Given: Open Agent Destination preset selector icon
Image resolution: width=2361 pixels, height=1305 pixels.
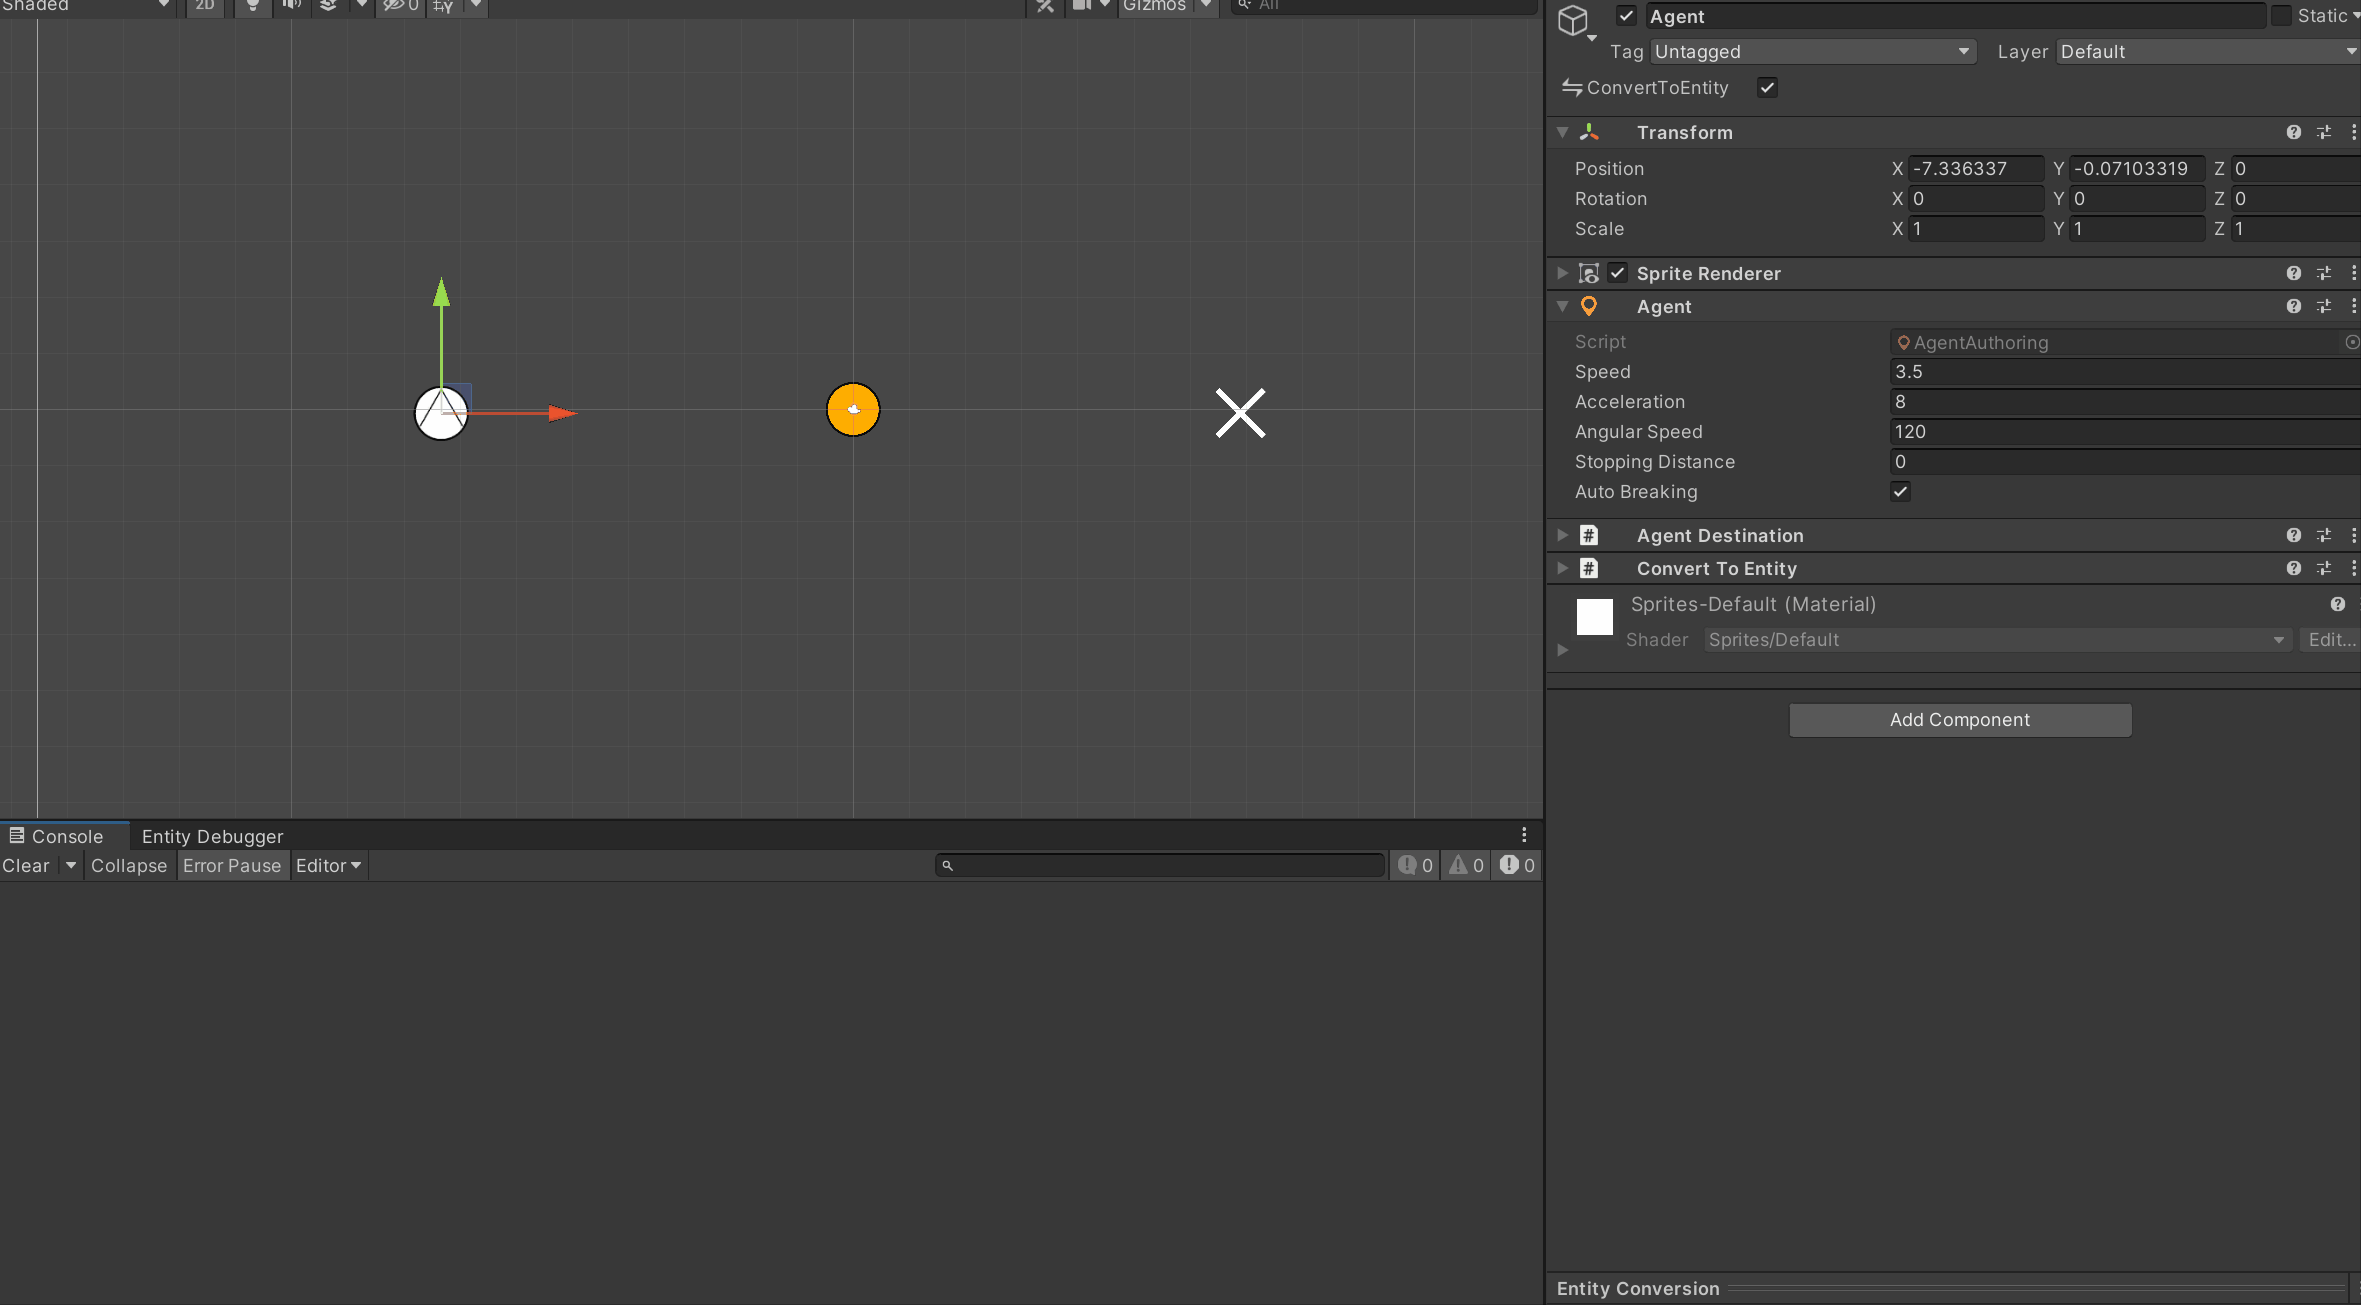Looking at the screenshot, I should pyautogui.click(x=2324, y=535).
